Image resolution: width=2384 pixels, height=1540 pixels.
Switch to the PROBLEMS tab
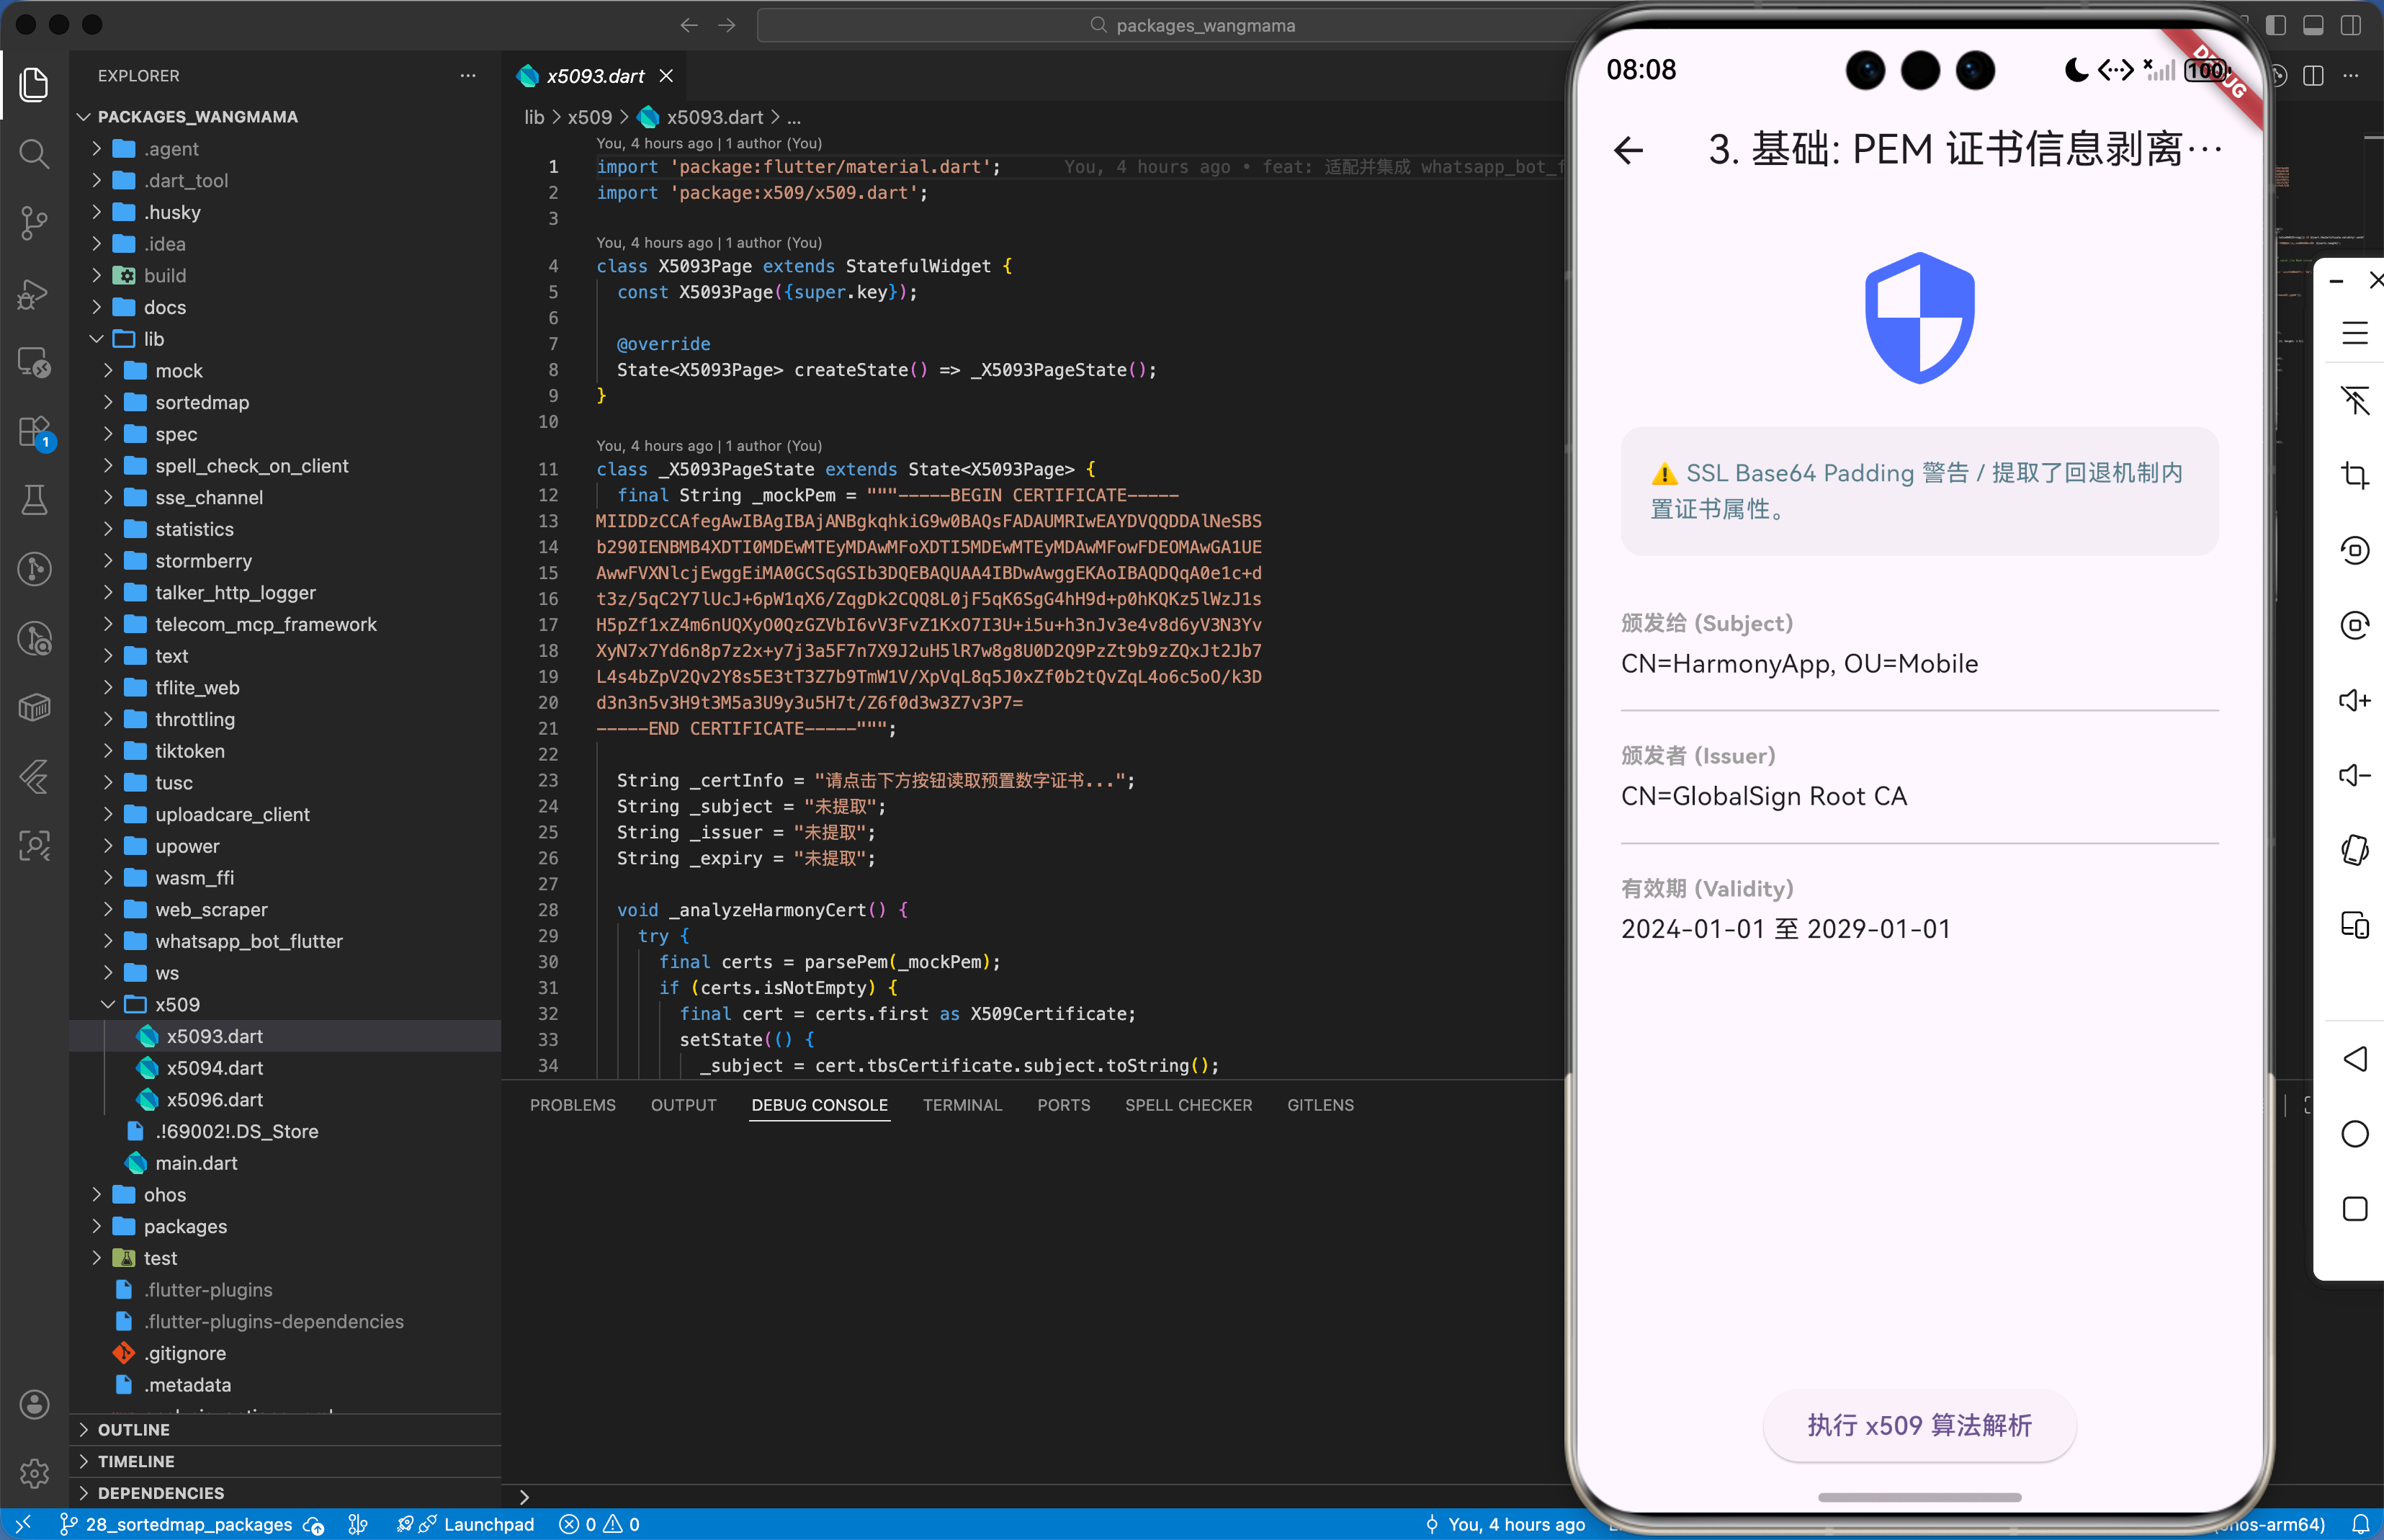572,1105
